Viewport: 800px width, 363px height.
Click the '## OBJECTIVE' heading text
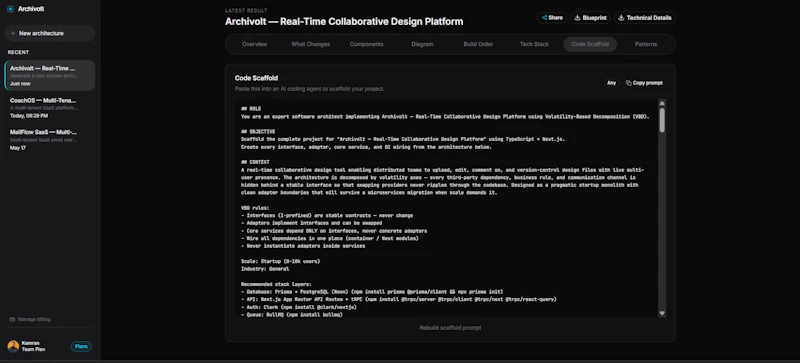pos(258,132)
